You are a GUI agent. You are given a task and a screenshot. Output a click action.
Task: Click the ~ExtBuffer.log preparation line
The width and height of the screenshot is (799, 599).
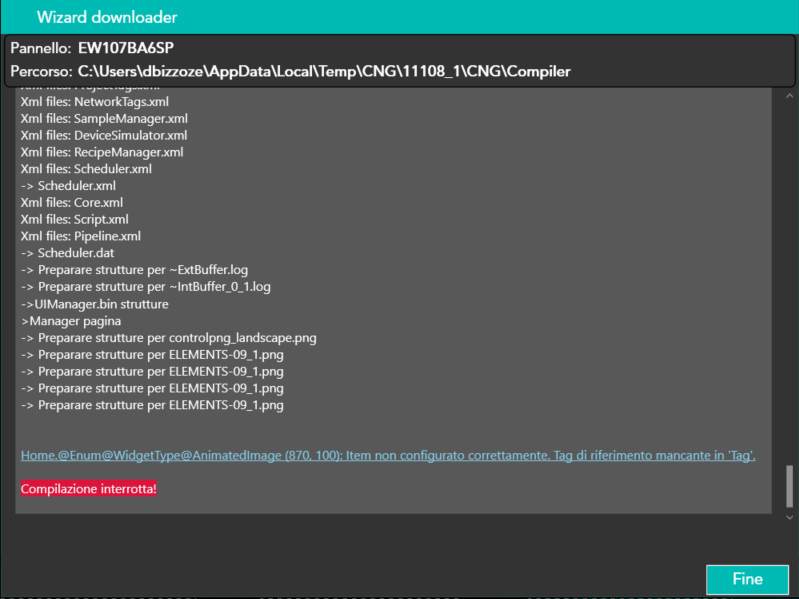point(134,270)
